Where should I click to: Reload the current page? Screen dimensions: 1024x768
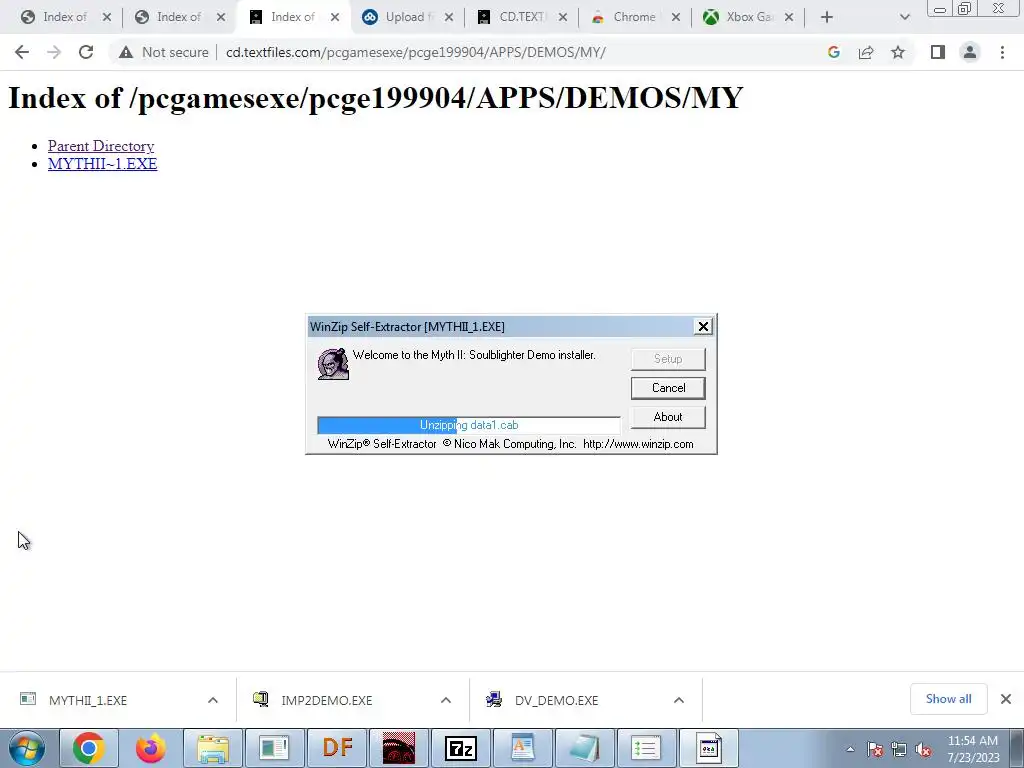[x=86, y=52]
